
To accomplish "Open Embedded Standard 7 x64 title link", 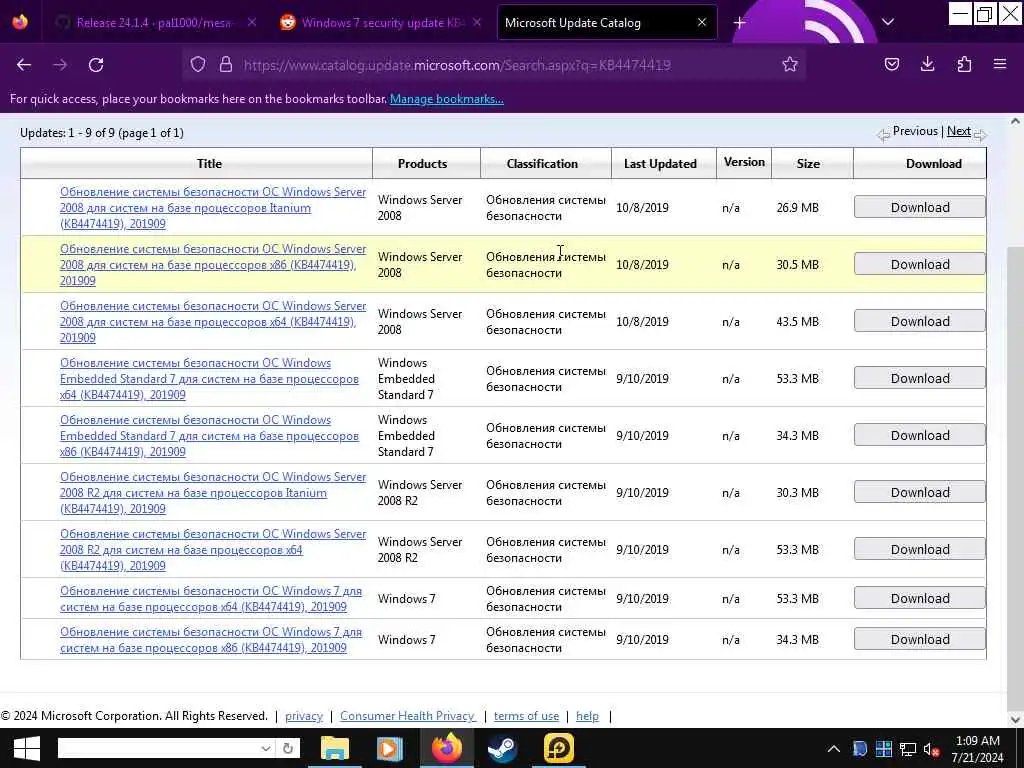I will 209,379.
